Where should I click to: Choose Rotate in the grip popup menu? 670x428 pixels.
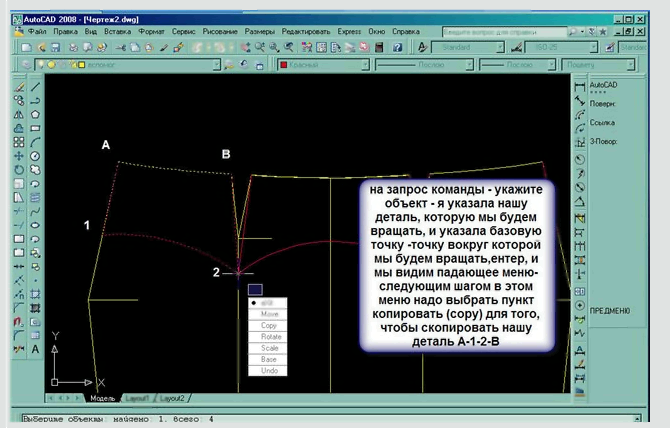(269, 336)
